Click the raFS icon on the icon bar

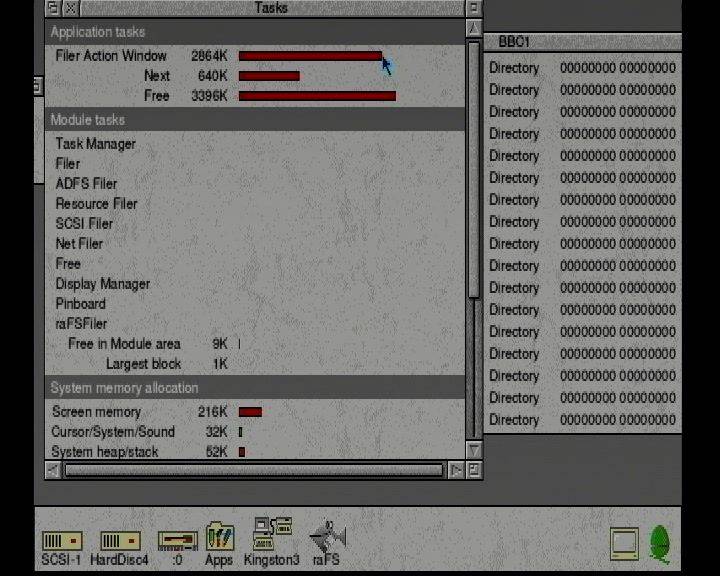pyautogui.click(x=327, y=536)
